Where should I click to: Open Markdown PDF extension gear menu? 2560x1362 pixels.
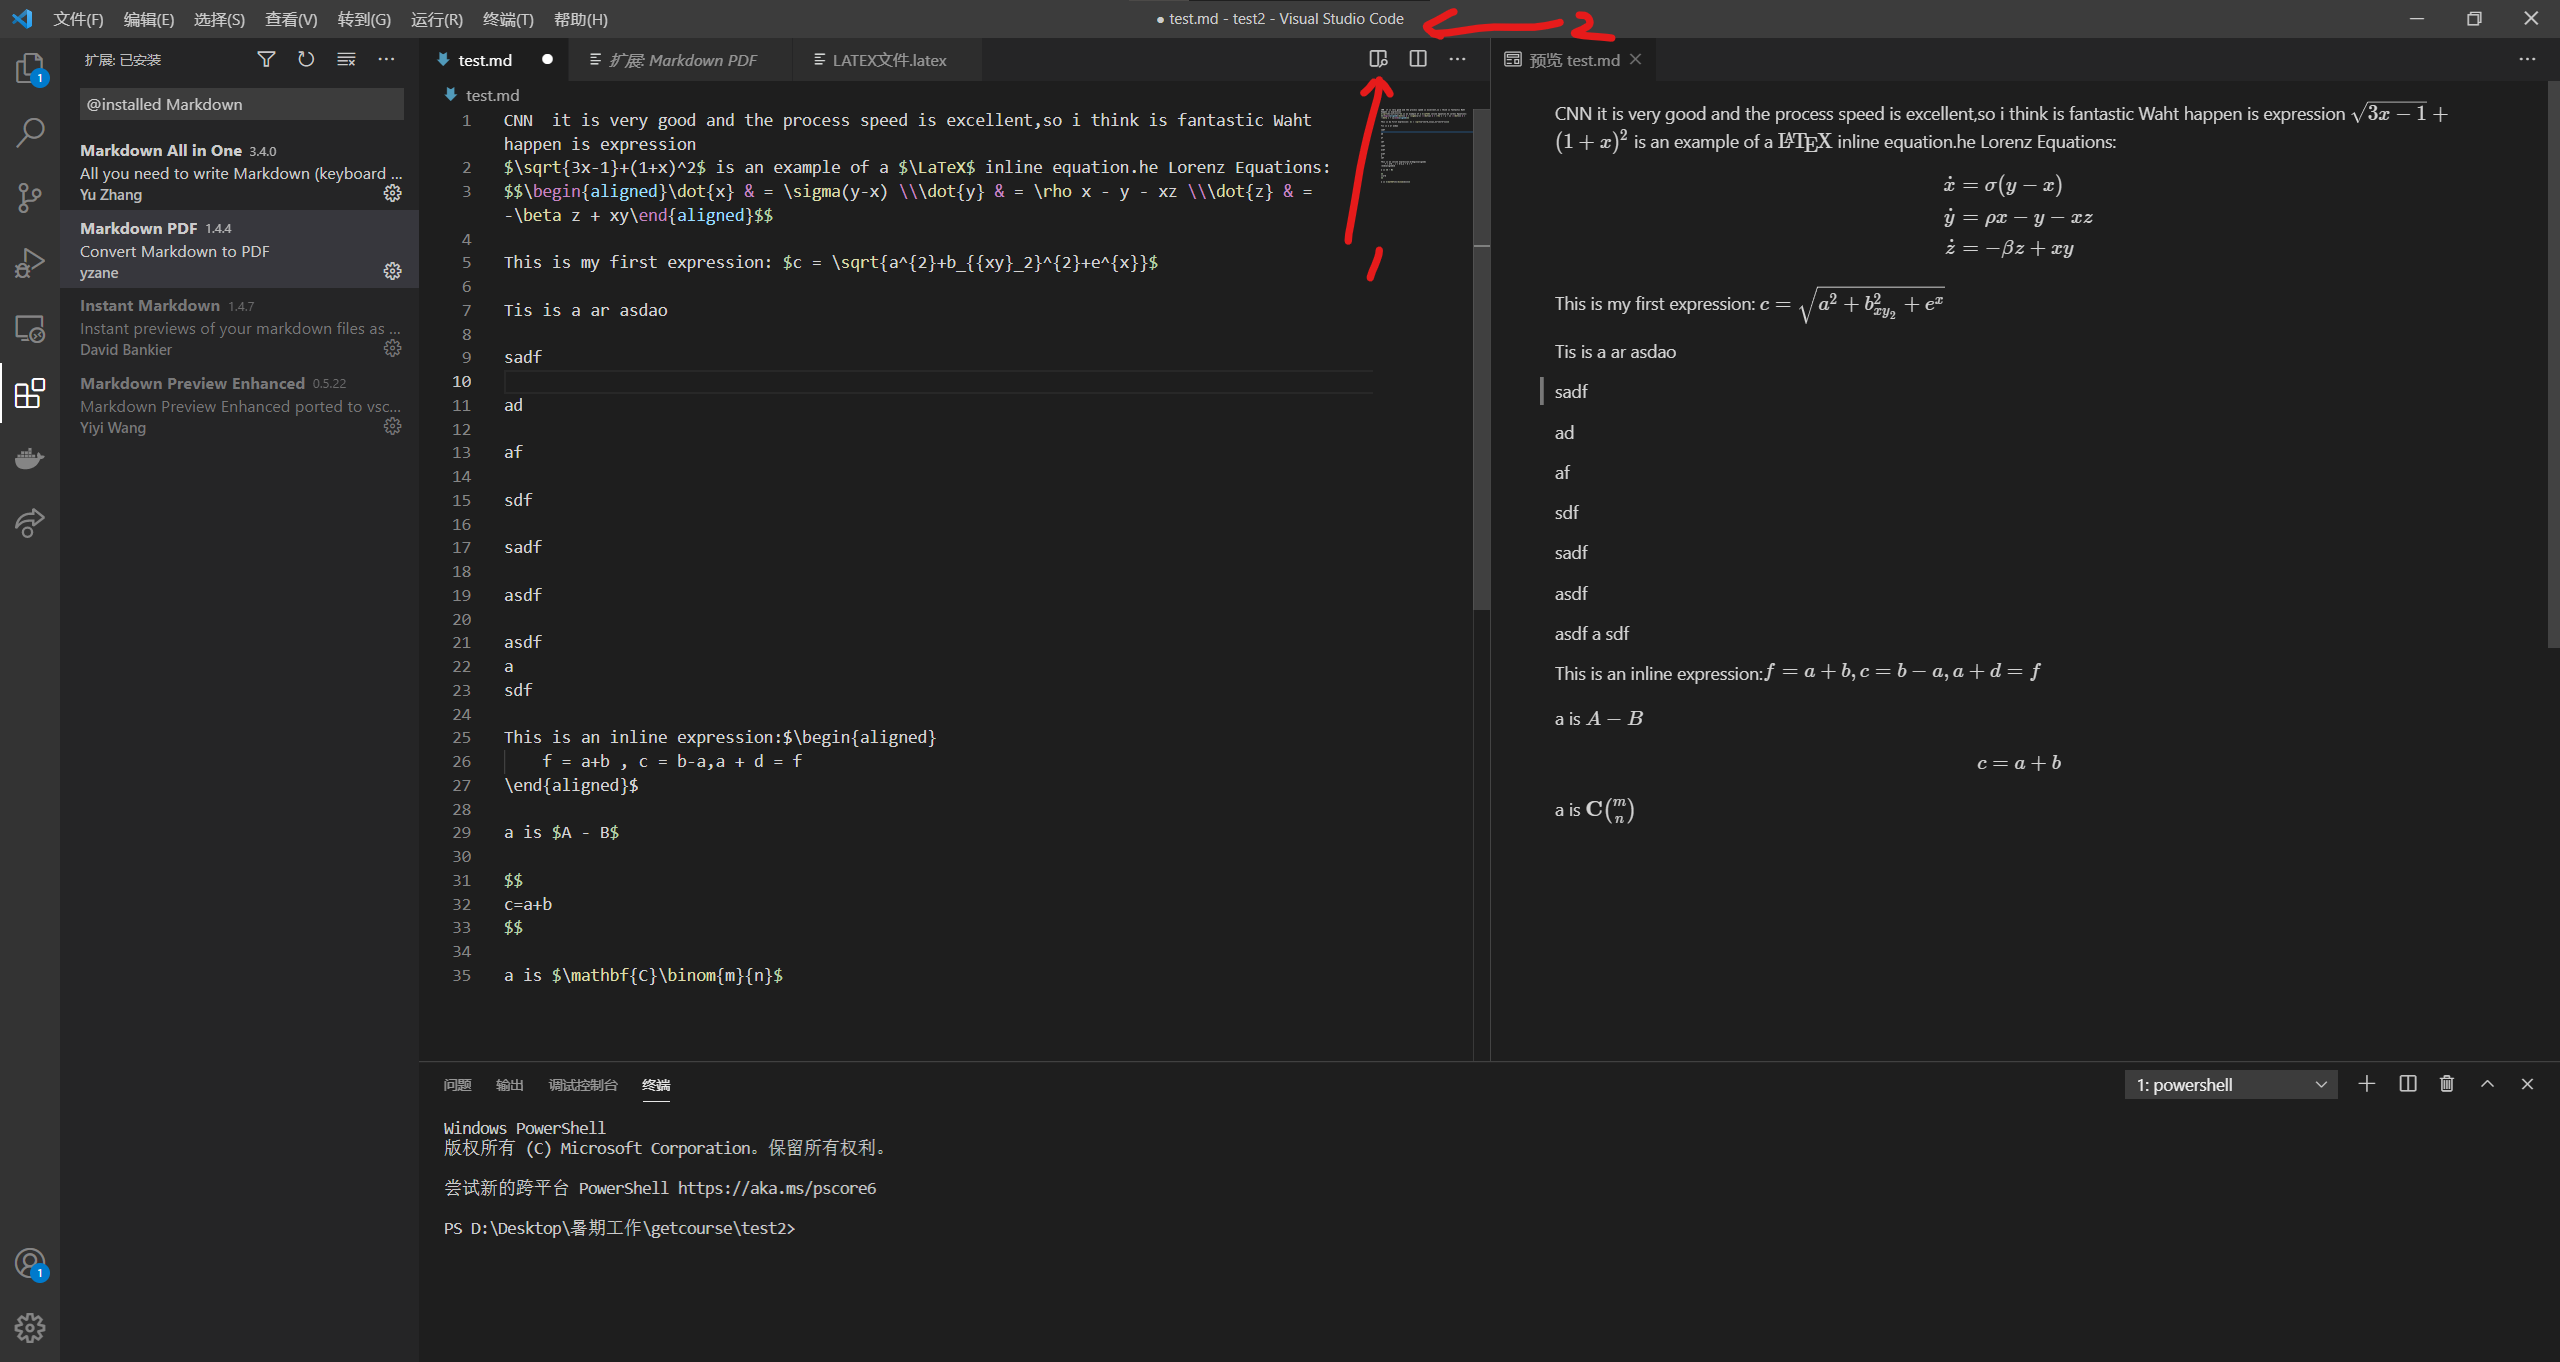click(393, 271)
